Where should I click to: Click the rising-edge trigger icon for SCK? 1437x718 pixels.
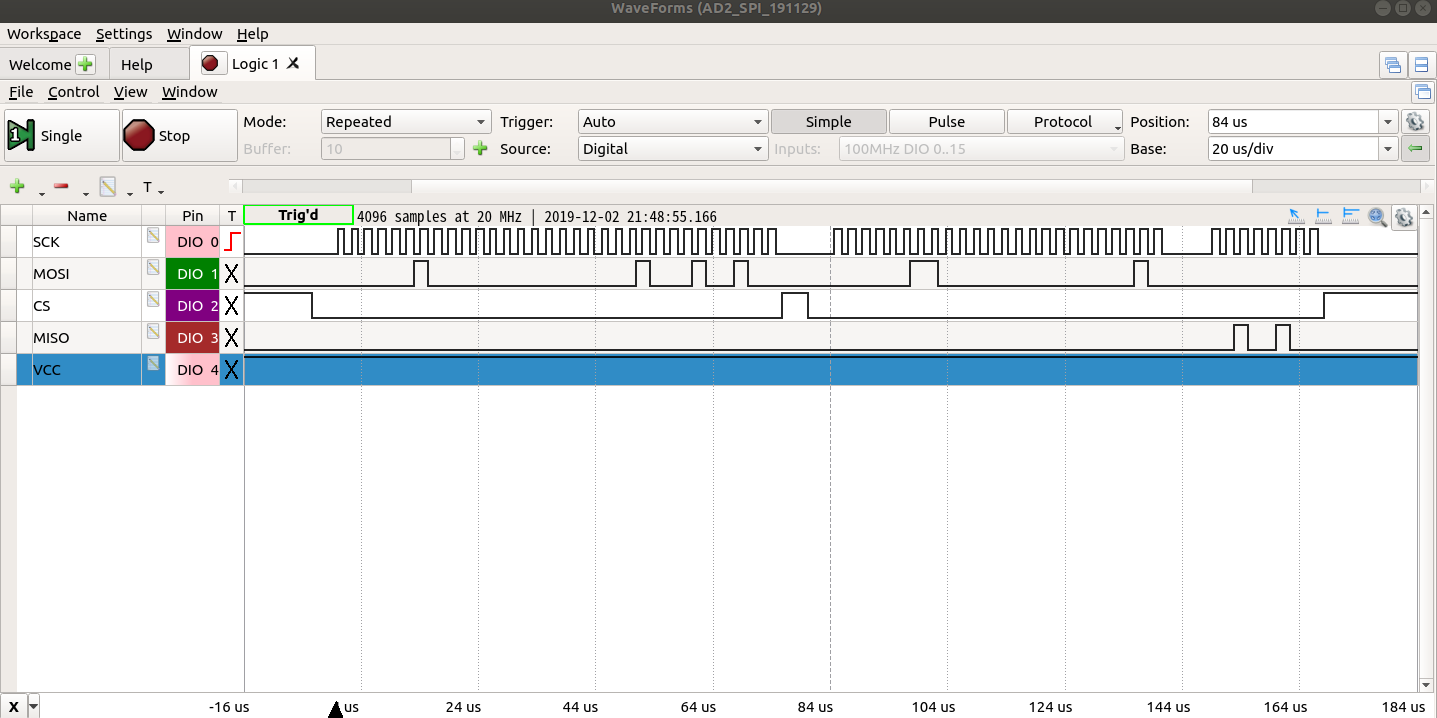click(232, 241)
